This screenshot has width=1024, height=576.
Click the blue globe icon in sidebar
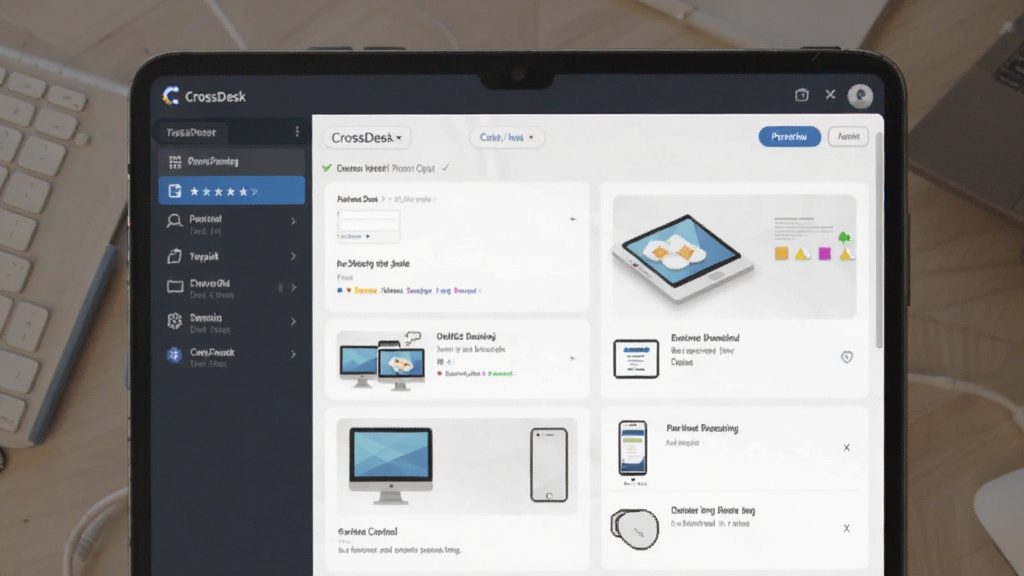coord(174,354)
